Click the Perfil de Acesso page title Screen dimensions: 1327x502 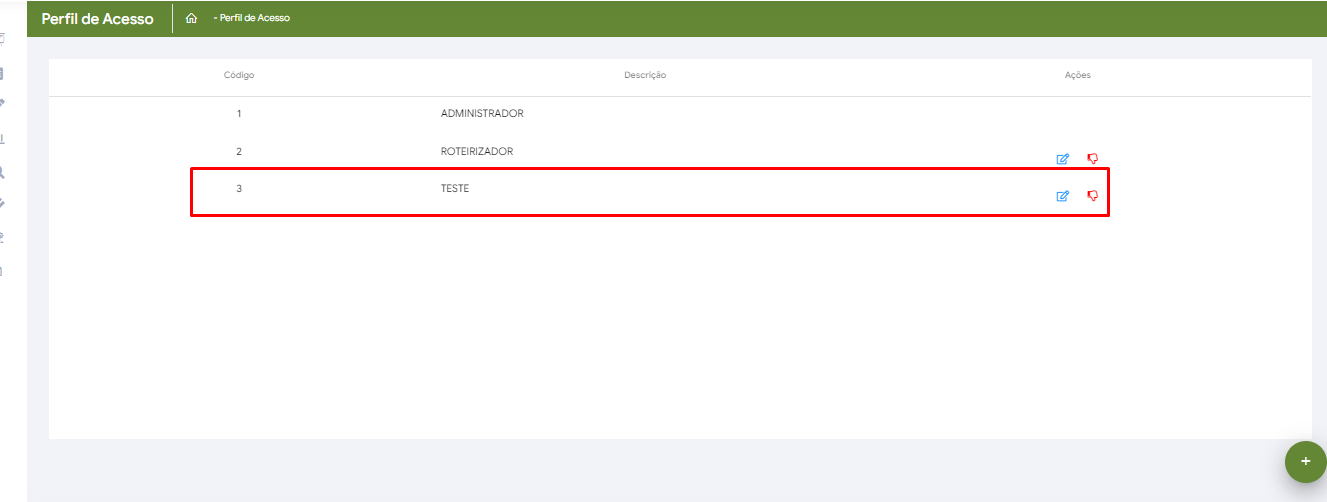click(98, 18)
